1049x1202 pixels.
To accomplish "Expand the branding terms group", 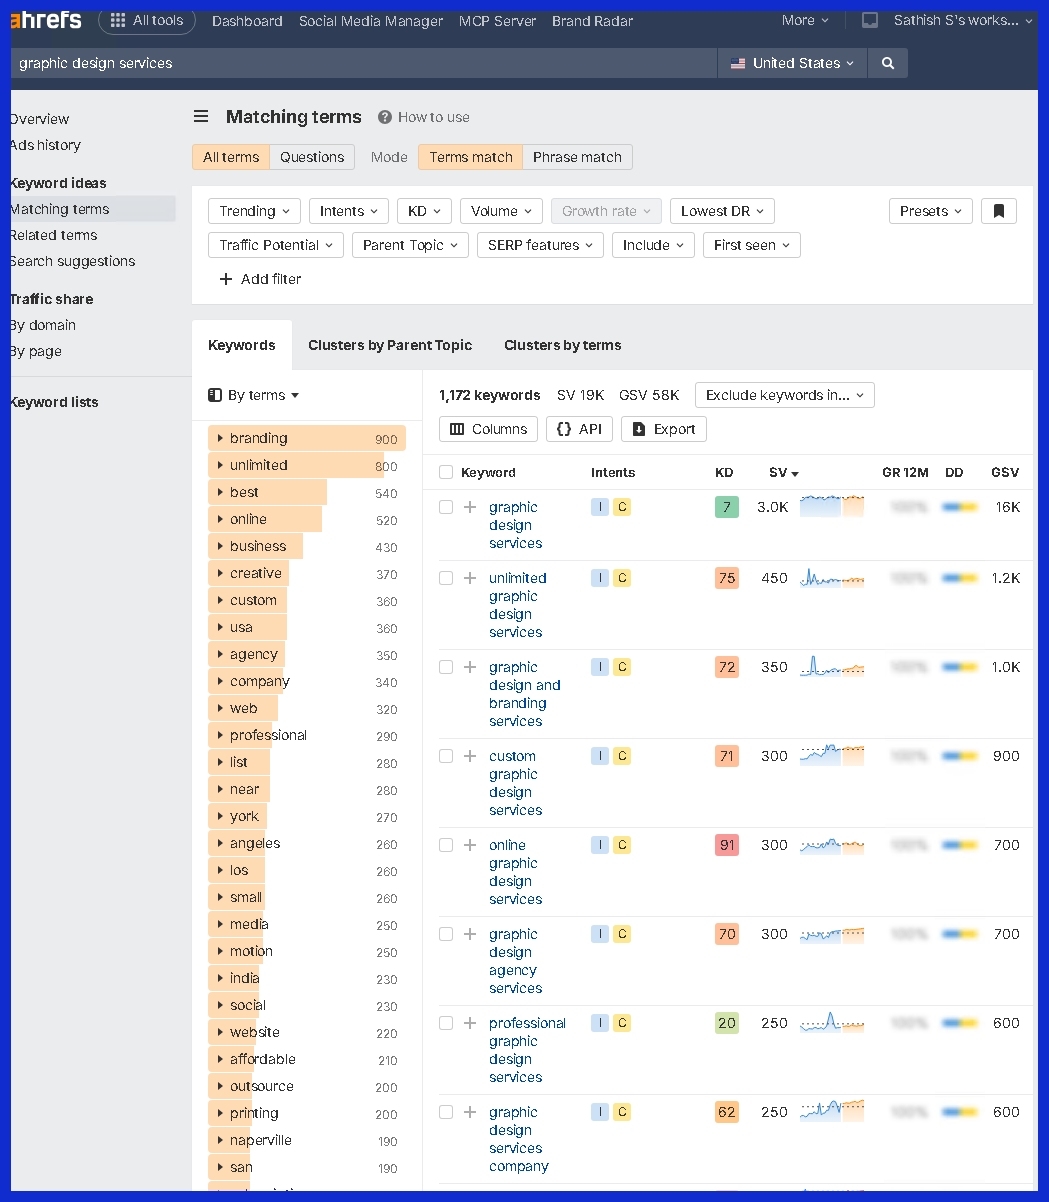I will tap(219, 438).
